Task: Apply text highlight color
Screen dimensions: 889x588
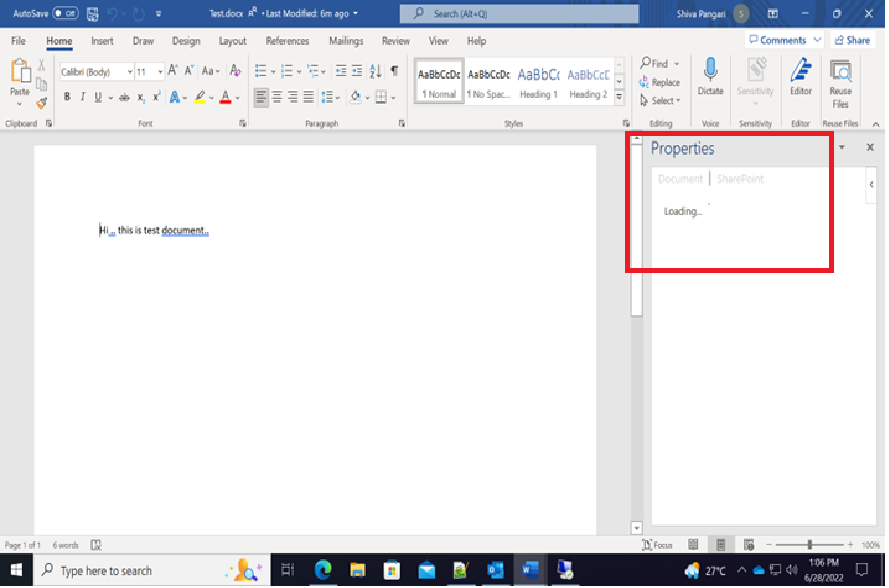Action: click(x=198, y=96)
